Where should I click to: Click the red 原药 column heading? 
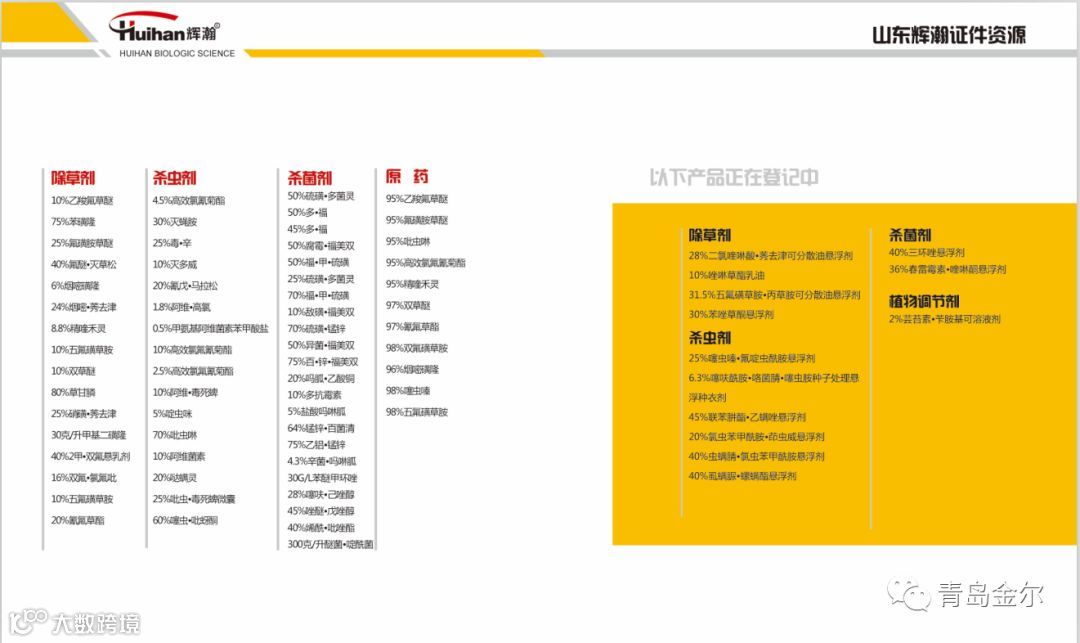(x=407, y=176)
